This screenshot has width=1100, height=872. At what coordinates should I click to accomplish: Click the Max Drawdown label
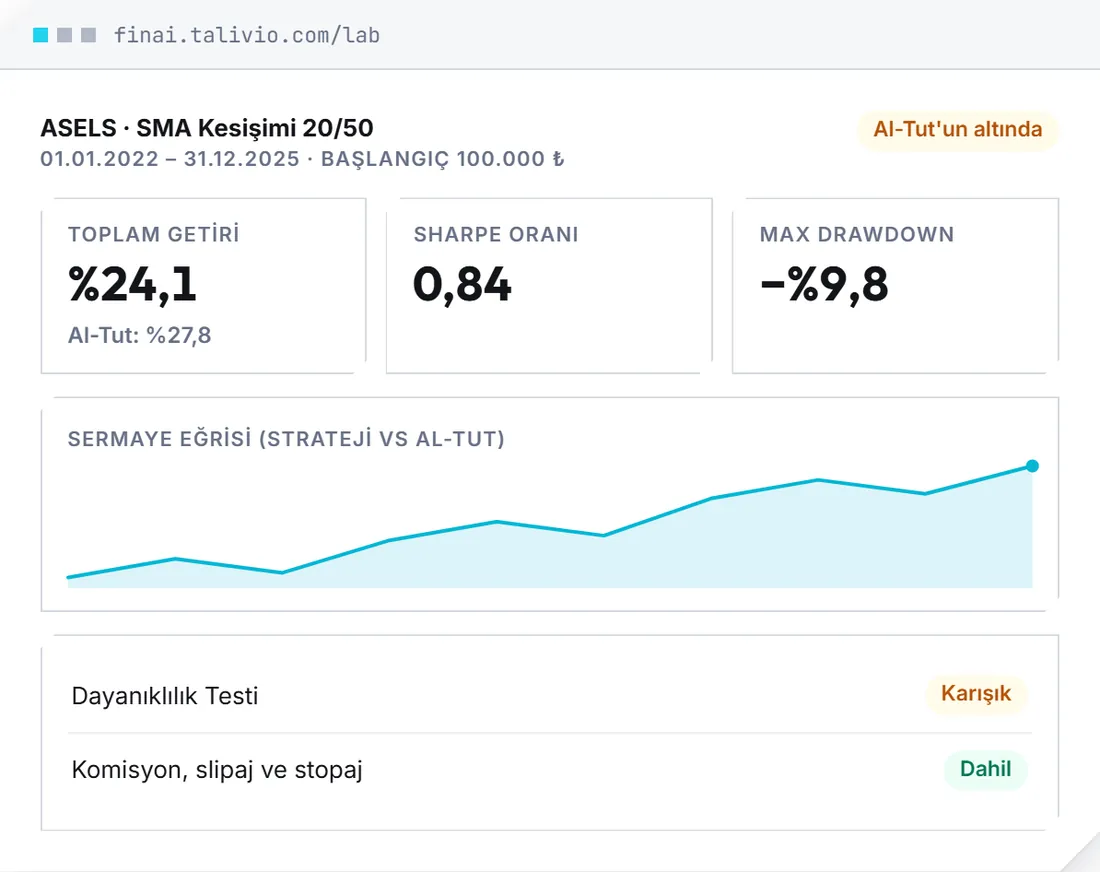[857, 234]
